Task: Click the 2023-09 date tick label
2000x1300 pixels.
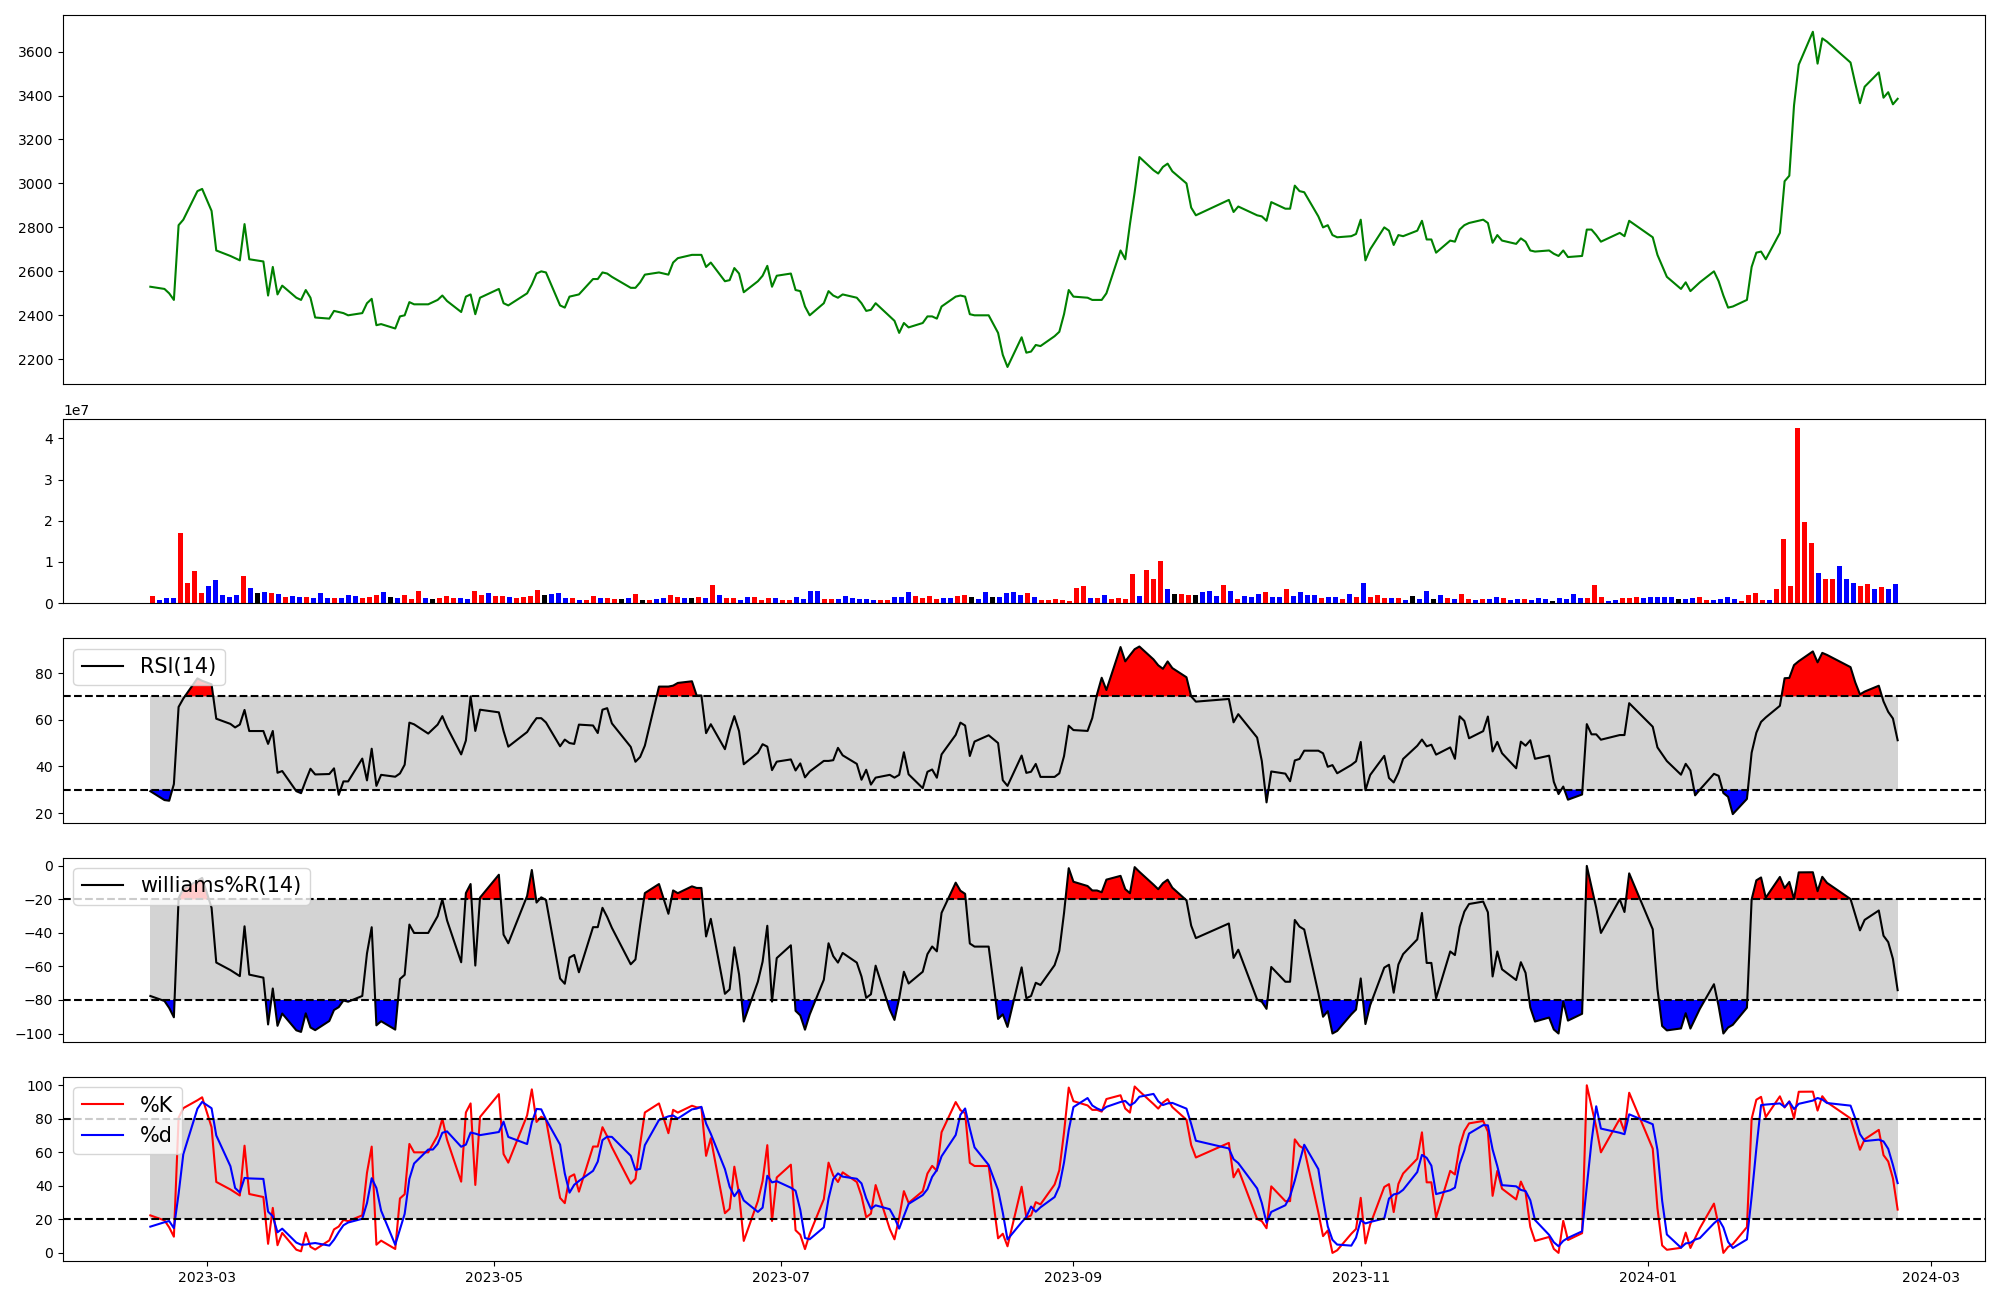Action: pos(1073,1277)
